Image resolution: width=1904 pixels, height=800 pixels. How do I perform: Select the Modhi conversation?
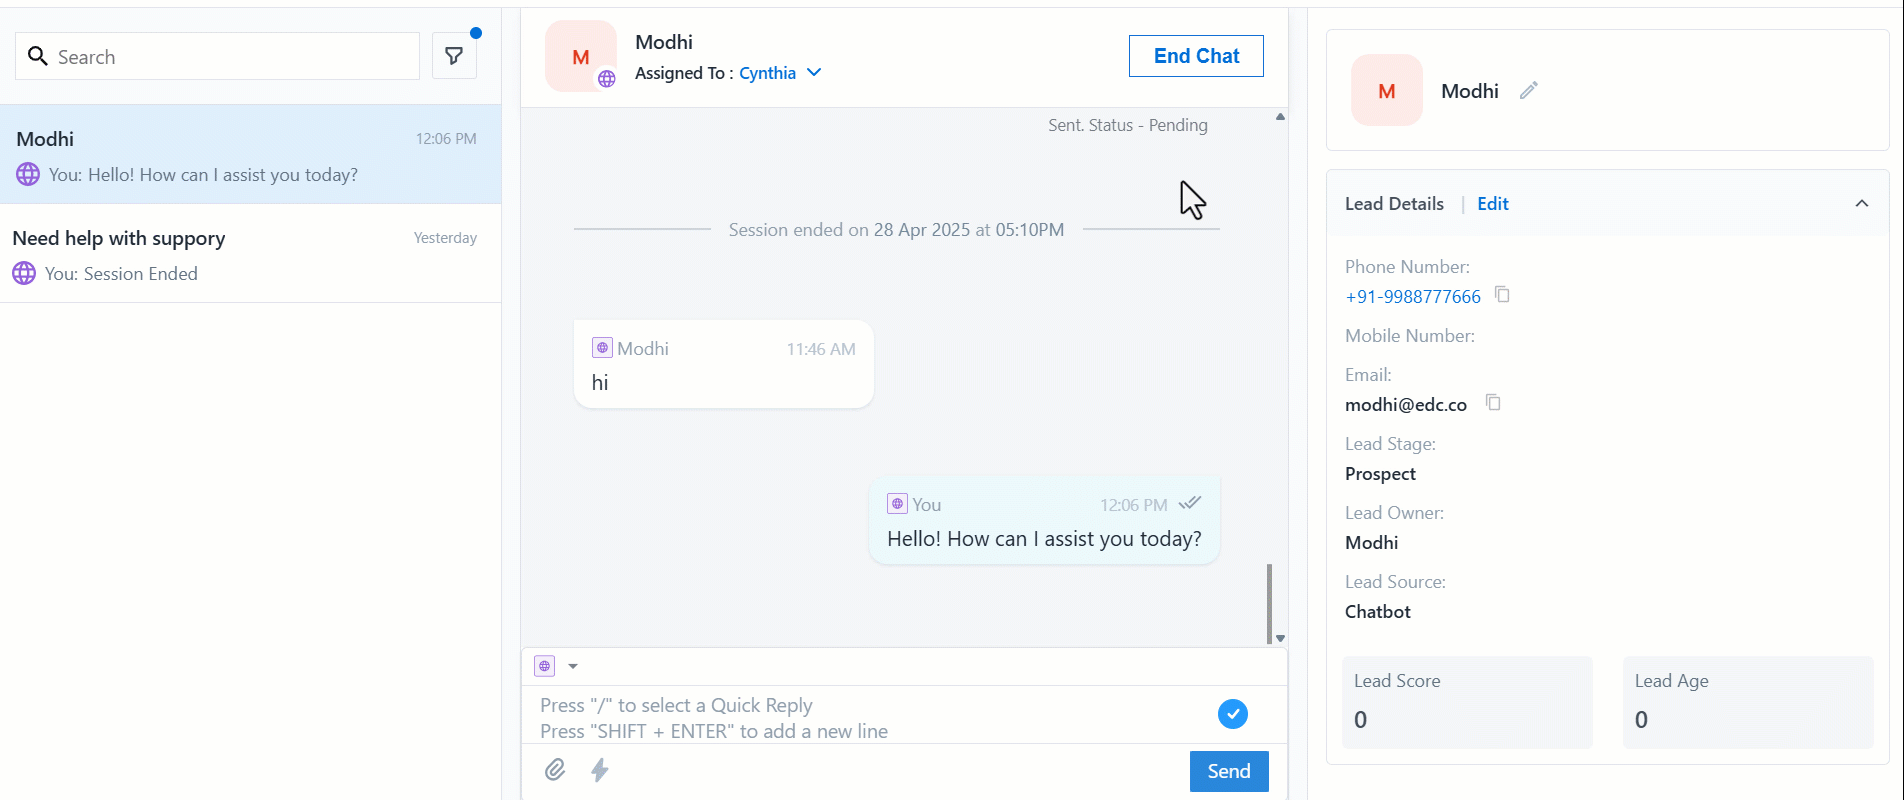pyautogui.click(x=250, y=155)
